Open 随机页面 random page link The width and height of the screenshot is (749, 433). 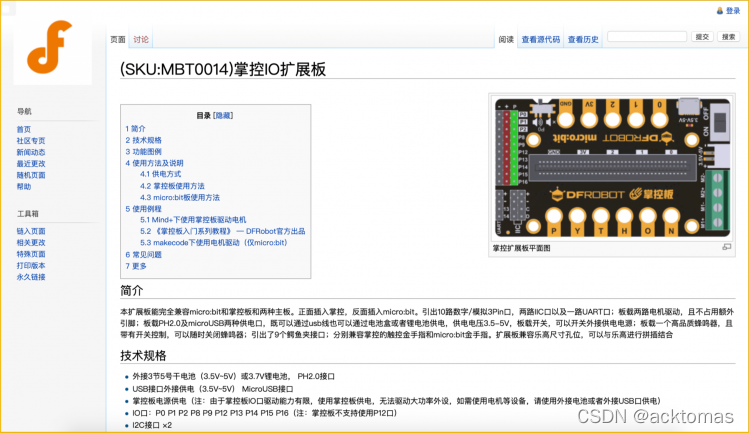(x=31, y=175)
